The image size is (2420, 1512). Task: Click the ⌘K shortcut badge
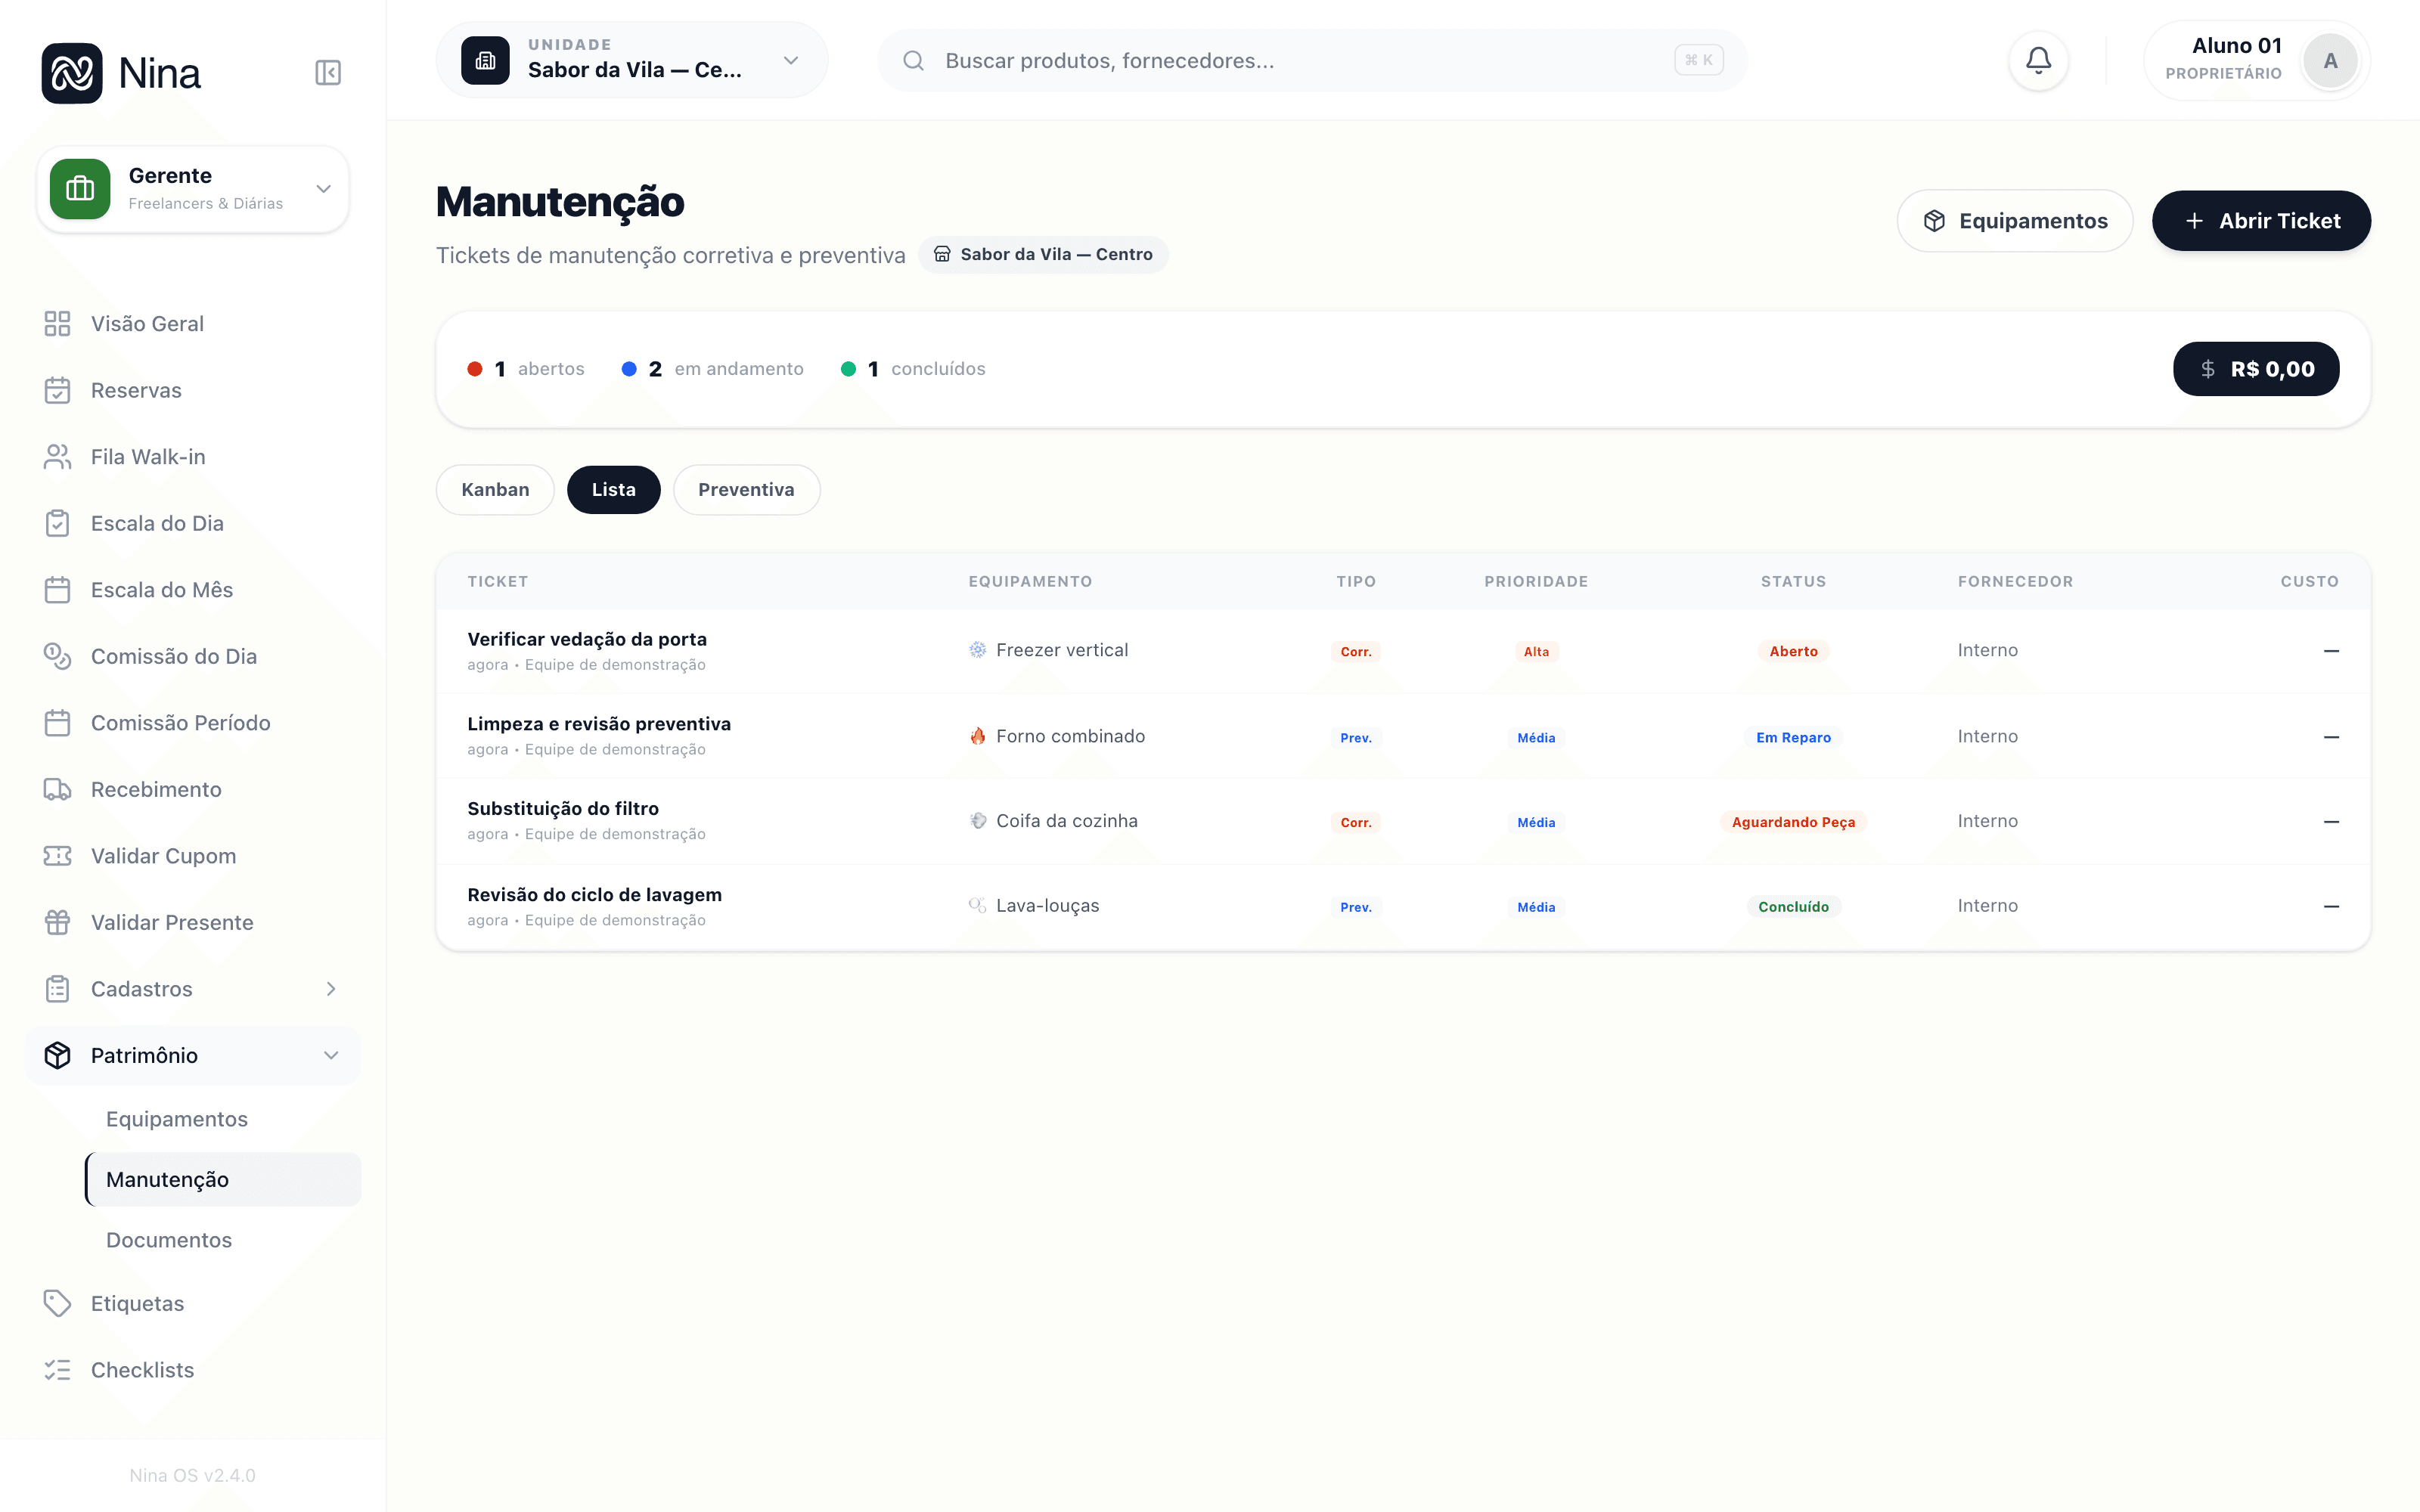click(1698, 61)
